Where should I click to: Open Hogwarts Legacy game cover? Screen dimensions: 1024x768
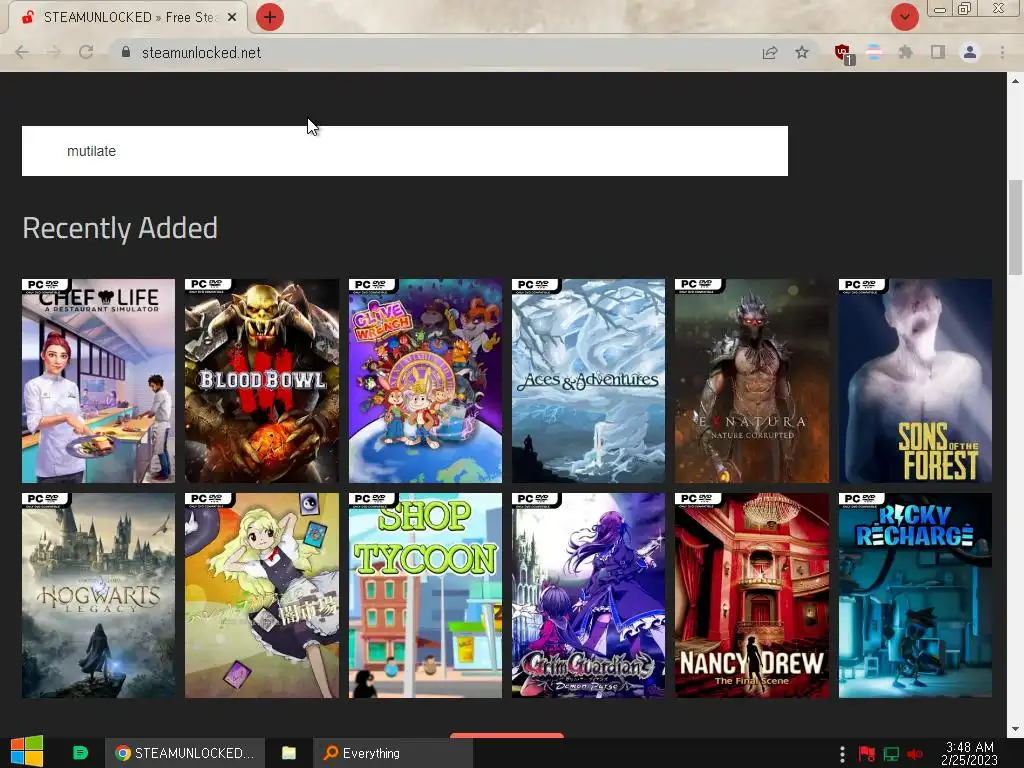(99, 596)
